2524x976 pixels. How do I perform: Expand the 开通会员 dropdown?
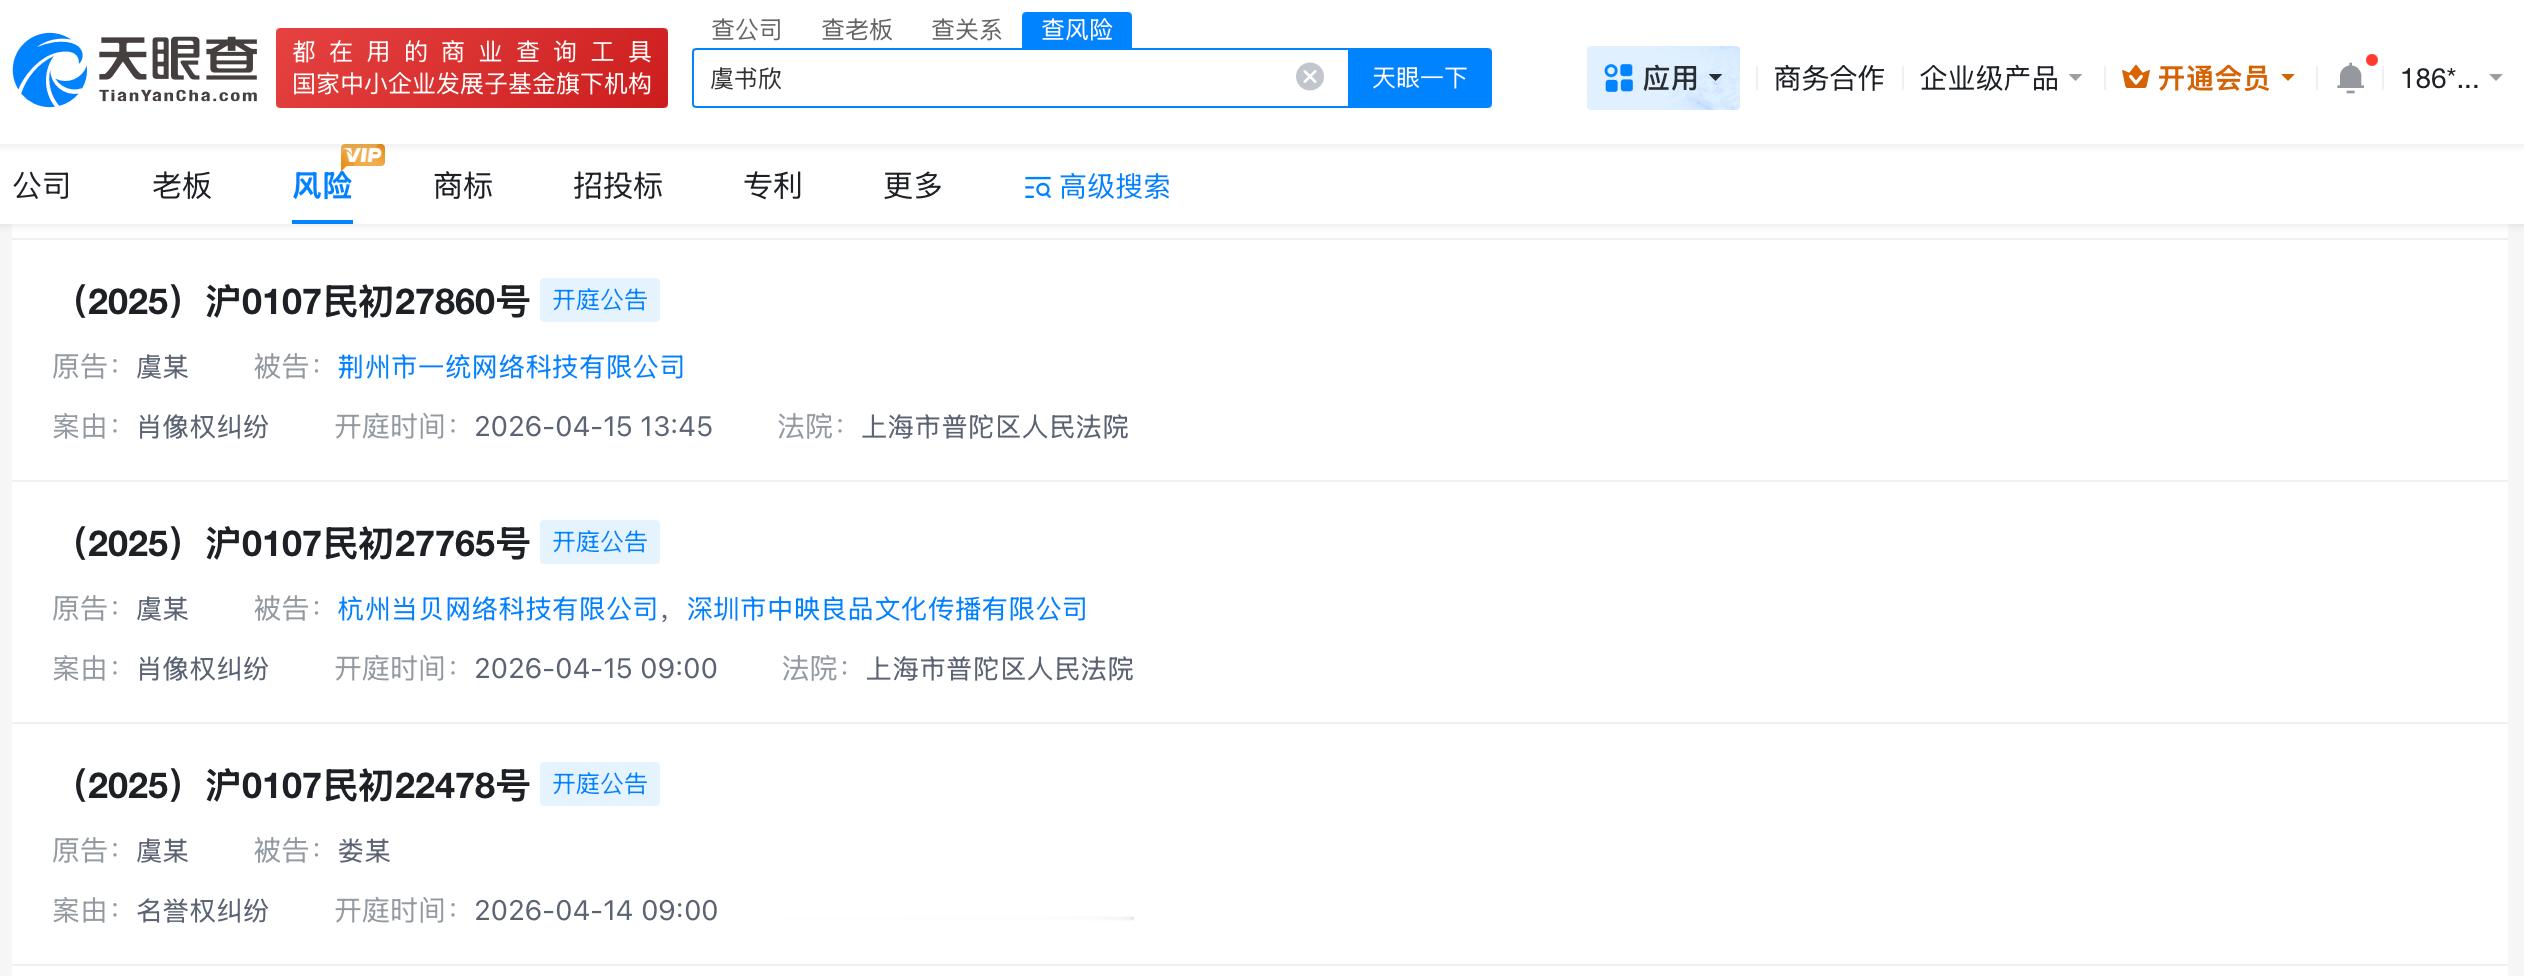2208,78
